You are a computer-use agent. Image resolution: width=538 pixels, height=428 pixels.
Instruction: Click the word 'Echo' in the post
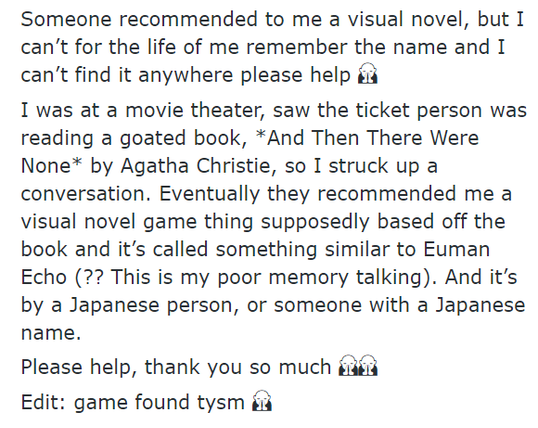click(44, 277)
